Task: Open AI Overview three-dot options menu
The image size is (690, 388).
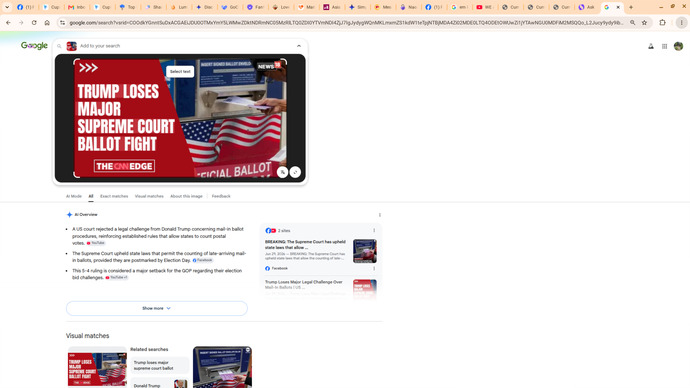Action: coord(380,215)
